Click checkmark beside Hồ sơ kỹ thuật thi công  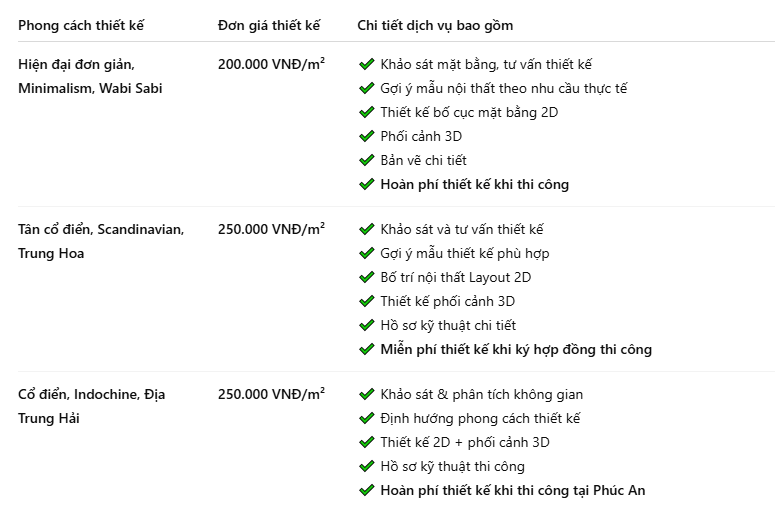click(366, 467)
